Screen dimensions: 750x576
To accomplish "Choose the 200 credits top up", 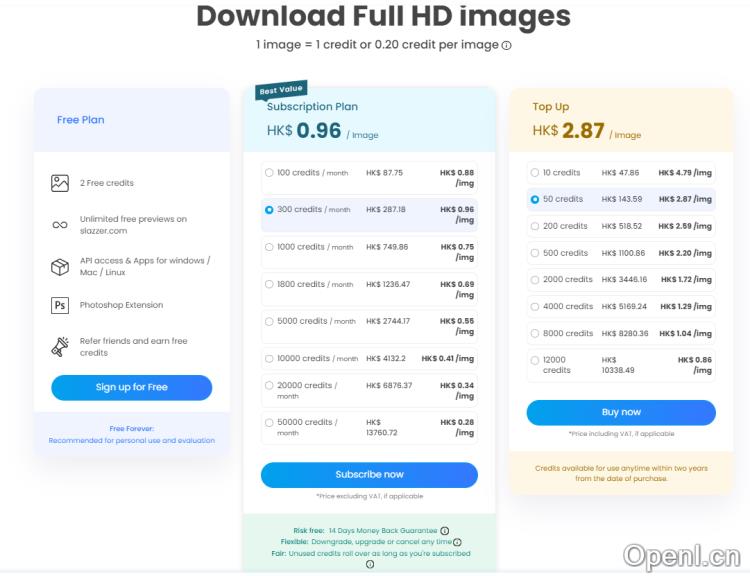I will [535, 227].
